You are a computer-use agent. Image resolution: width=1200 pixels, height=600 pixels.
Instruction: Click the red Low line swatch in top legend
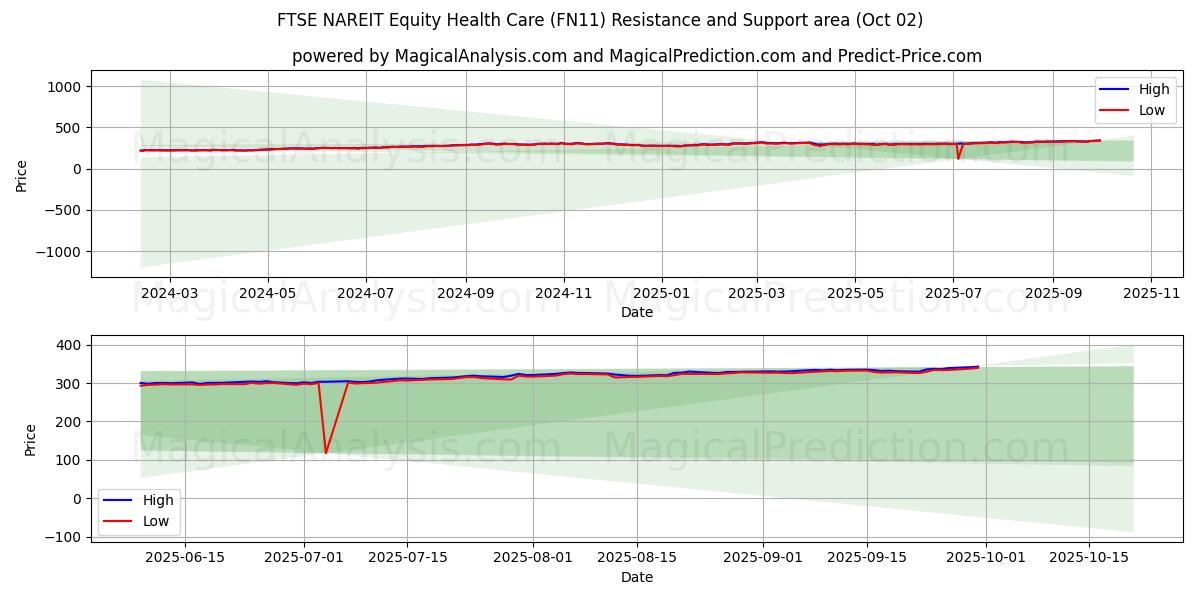tap(1114, 110)
